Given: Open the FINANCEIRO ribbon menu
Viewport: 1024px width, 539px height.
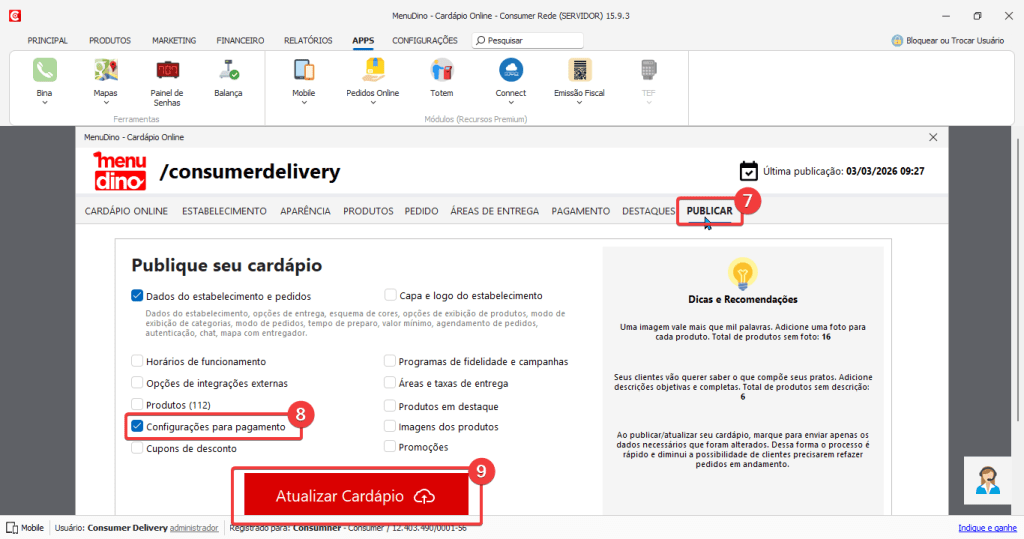Looking at the screenshot, I should click(x=240, y=41).
